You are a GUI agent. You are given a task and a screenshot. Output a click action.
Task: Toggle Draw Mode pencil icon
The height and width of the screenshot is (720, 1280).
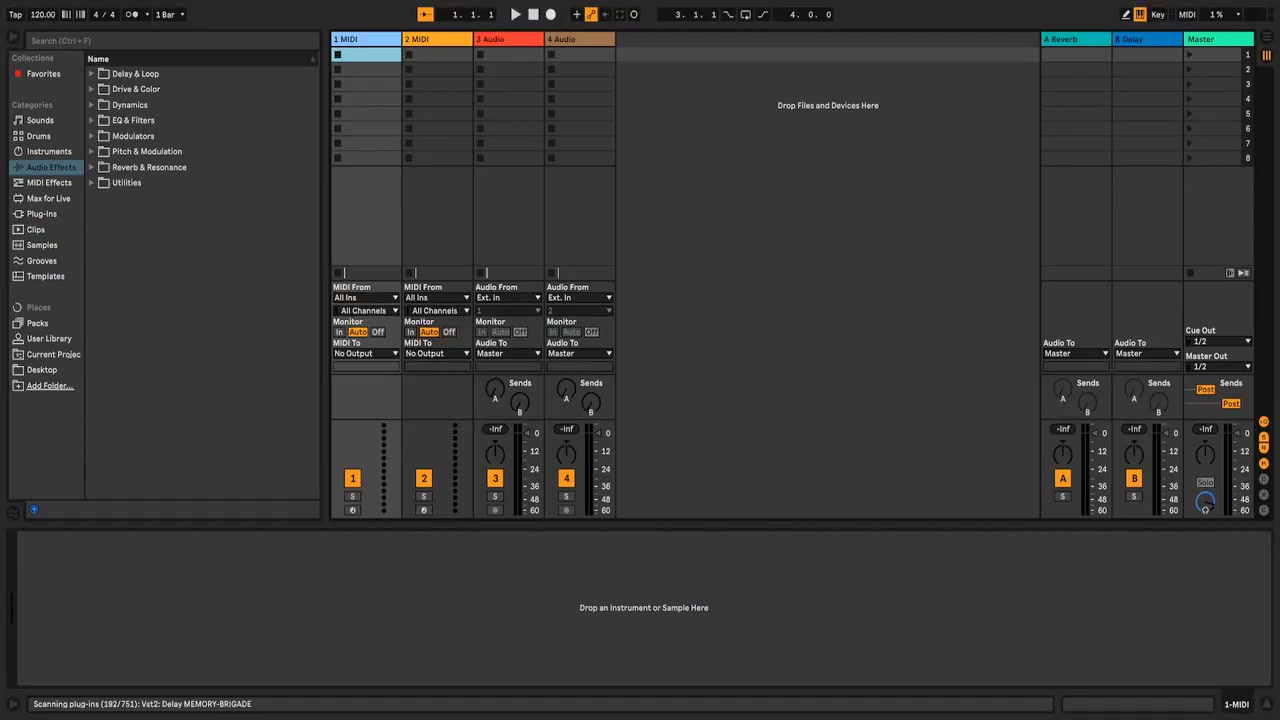pos(1125,14)
